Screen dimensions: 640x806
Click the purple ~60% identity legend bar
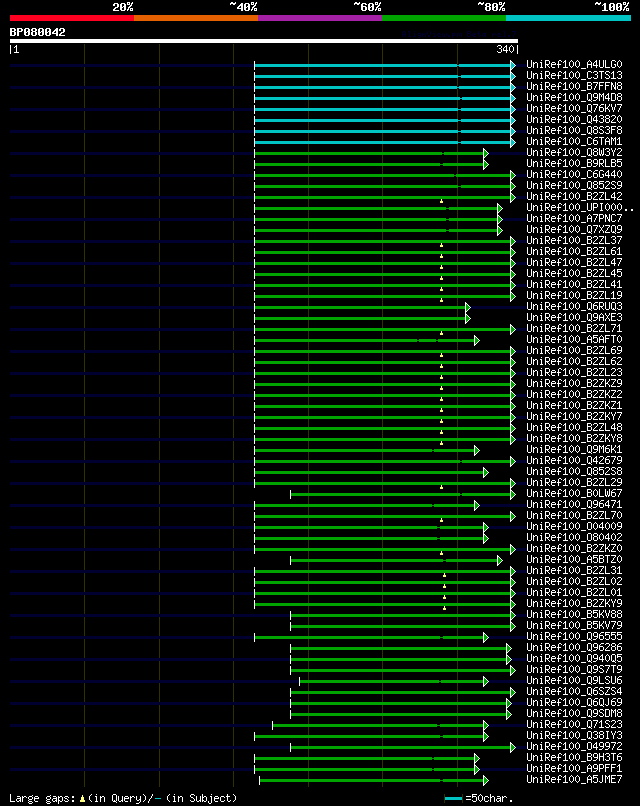[x=320, y=18]
